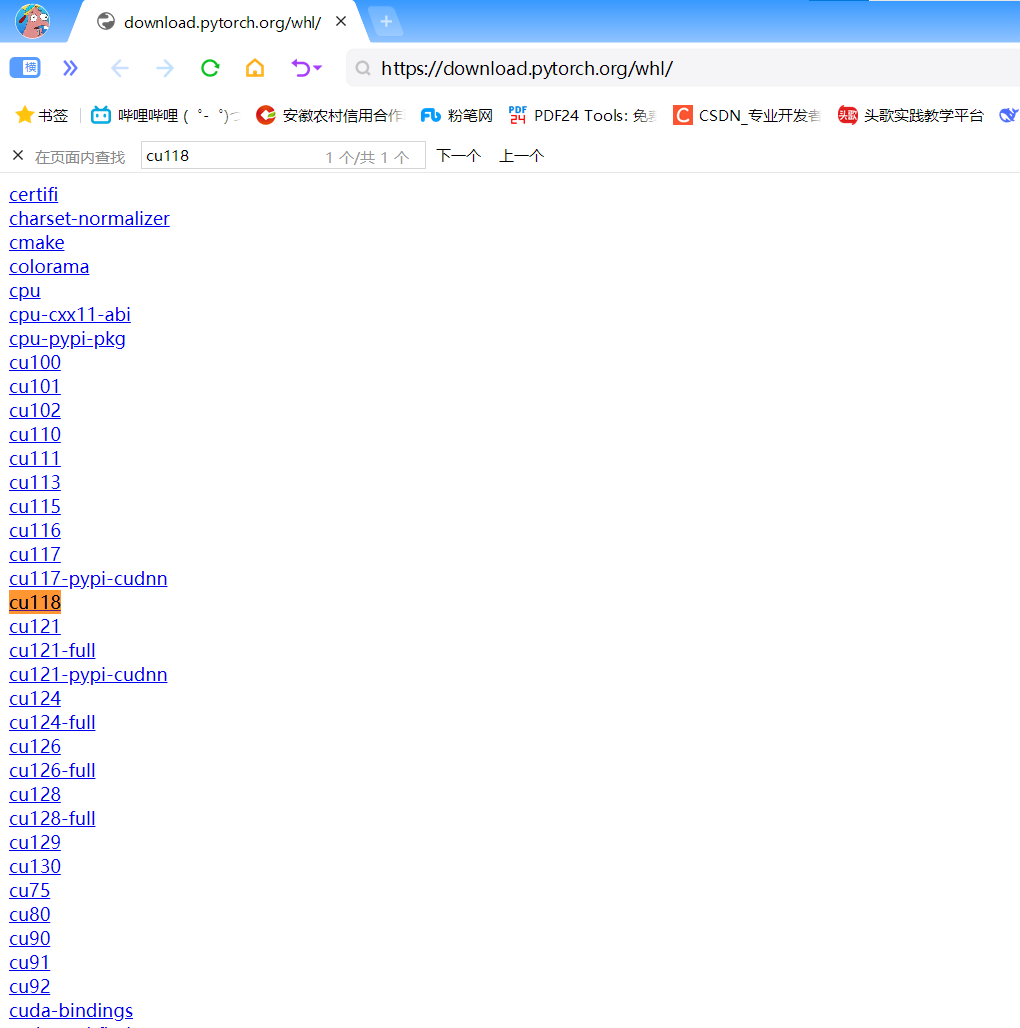Open the cu117-pypi-cudnn link
The image size is (1020, 1028).
[88, 578]
